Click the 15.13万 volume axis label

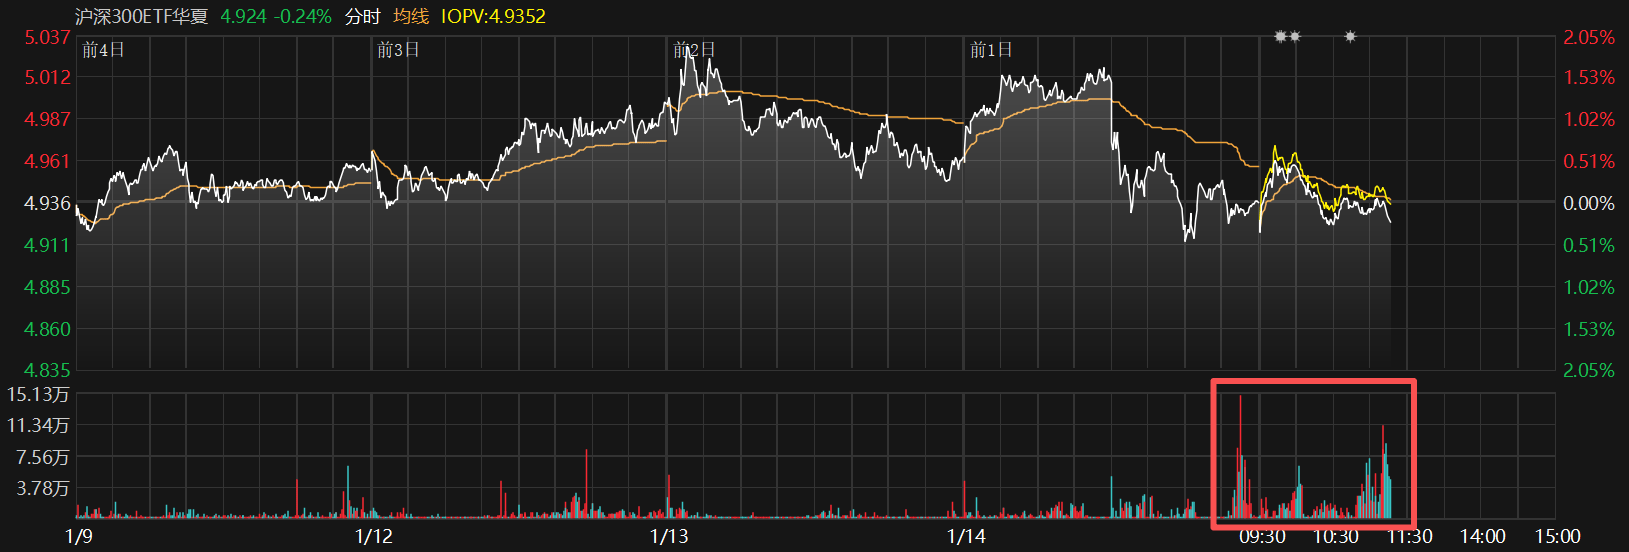tap(39, 395)
